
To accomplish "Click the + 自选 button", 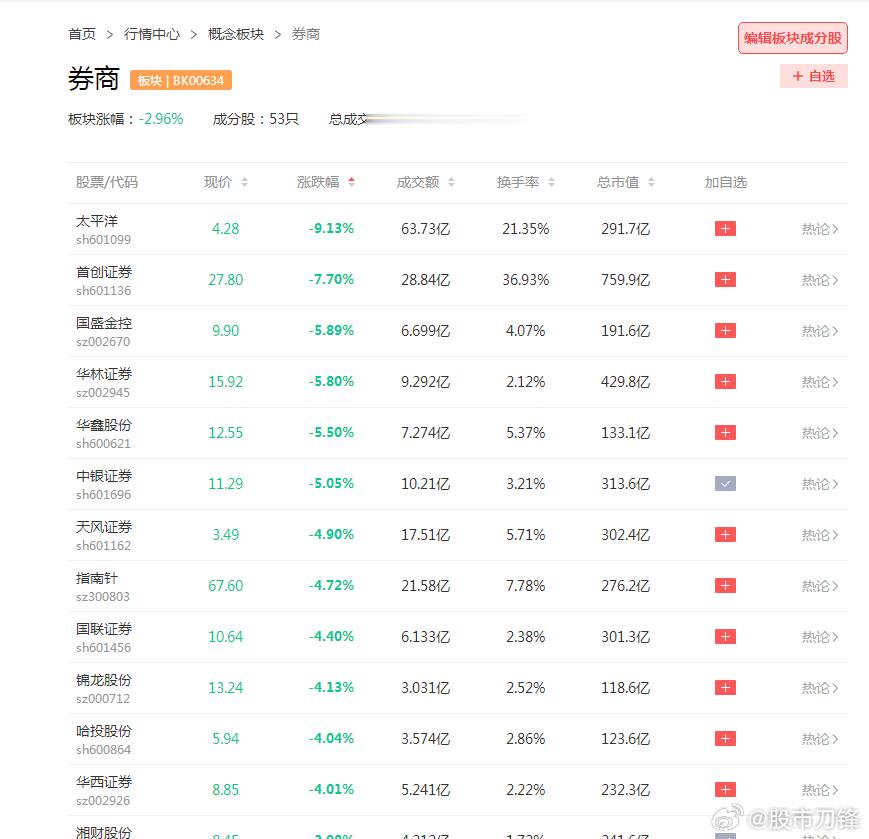I will click(x=814, y=76).
